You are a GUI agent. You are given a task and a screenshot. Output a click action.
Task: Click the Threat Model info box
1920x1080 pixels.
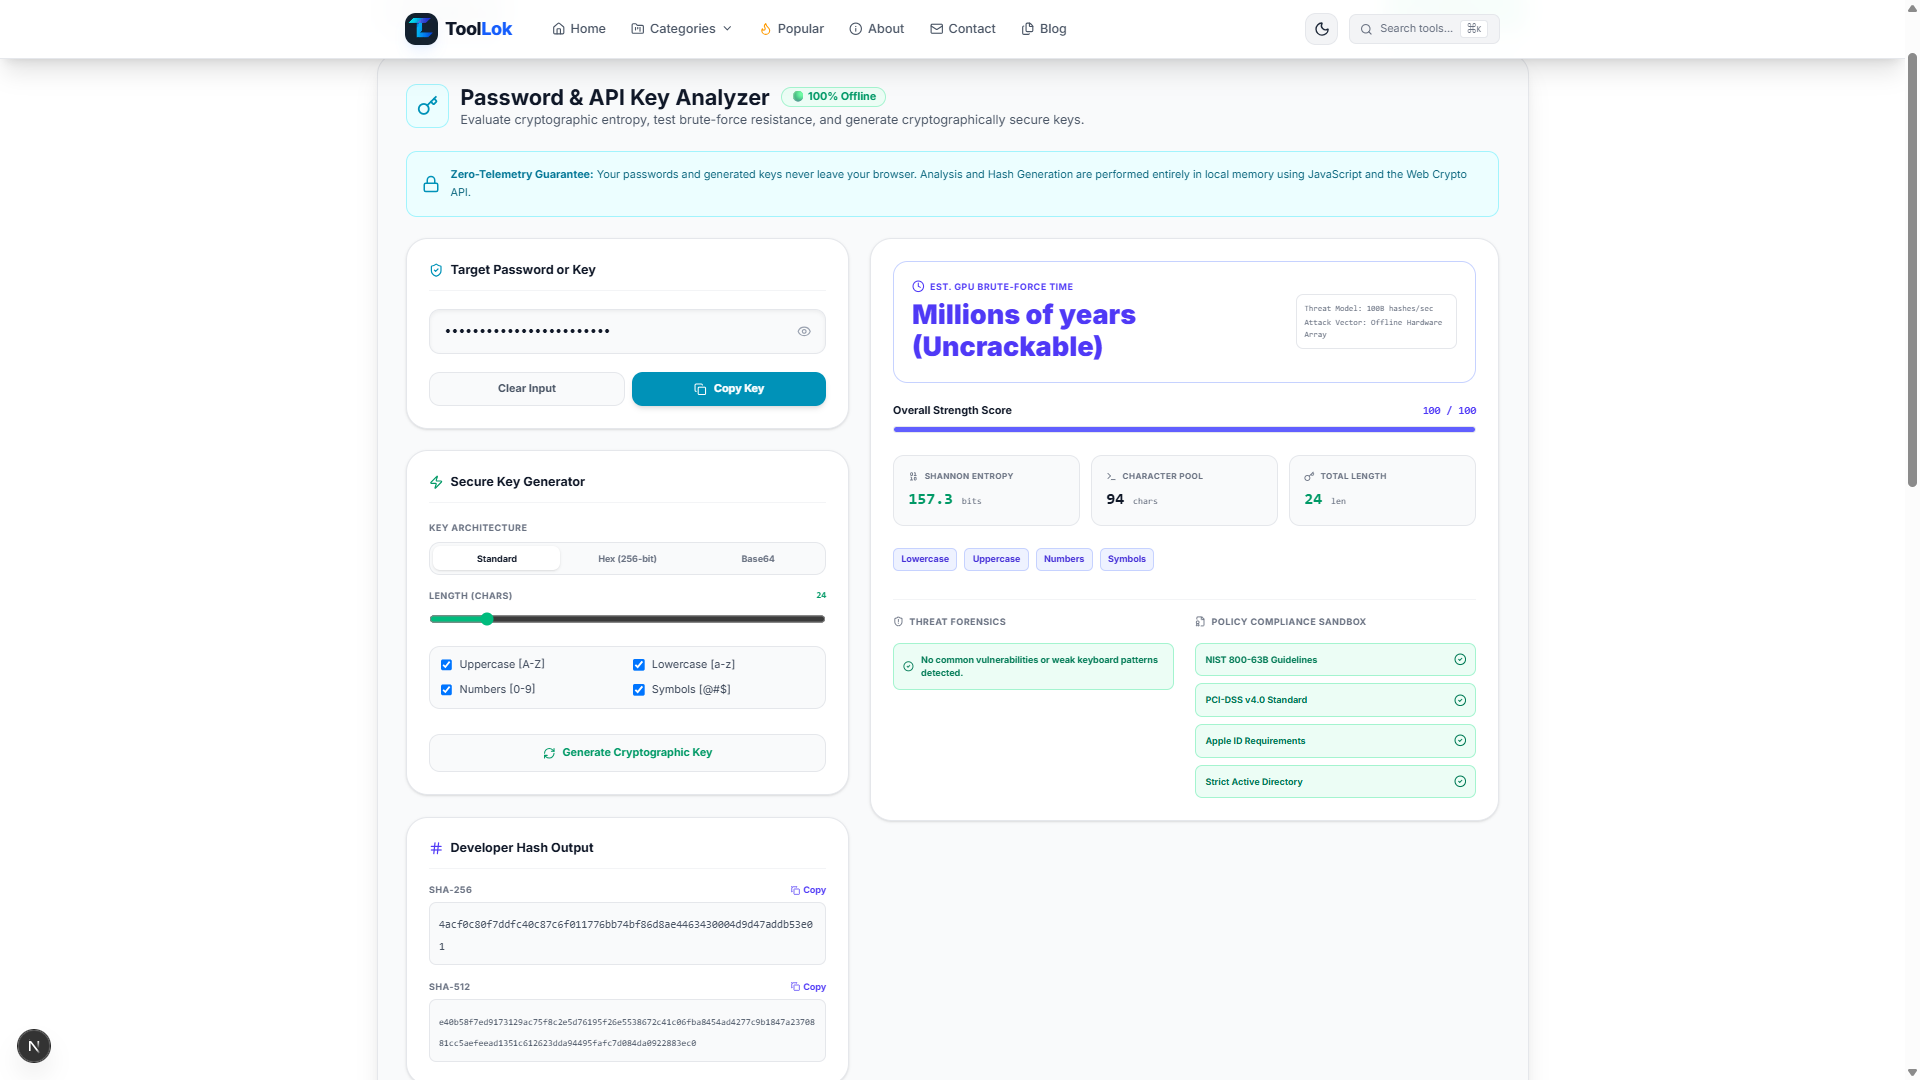coord(1376,322)
